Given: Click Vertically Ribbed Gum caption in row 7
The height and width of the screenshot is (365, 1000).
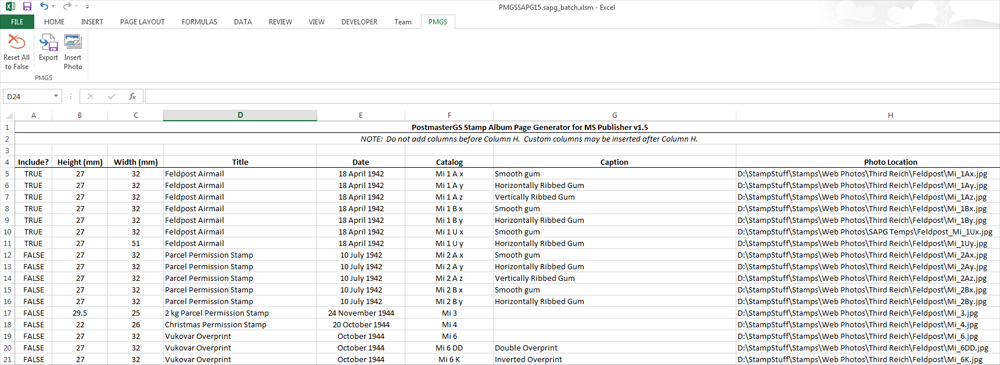Looking at the screenshot, I should [x=615, y=197].
